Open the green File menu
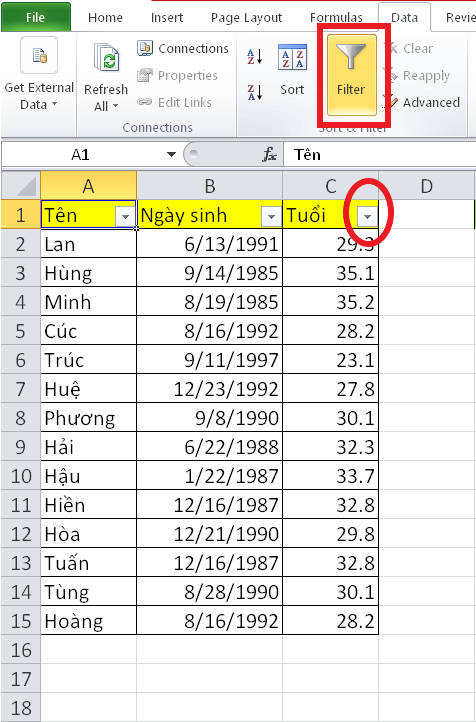Screen dimensions: 476x722 tap(35, 17)
